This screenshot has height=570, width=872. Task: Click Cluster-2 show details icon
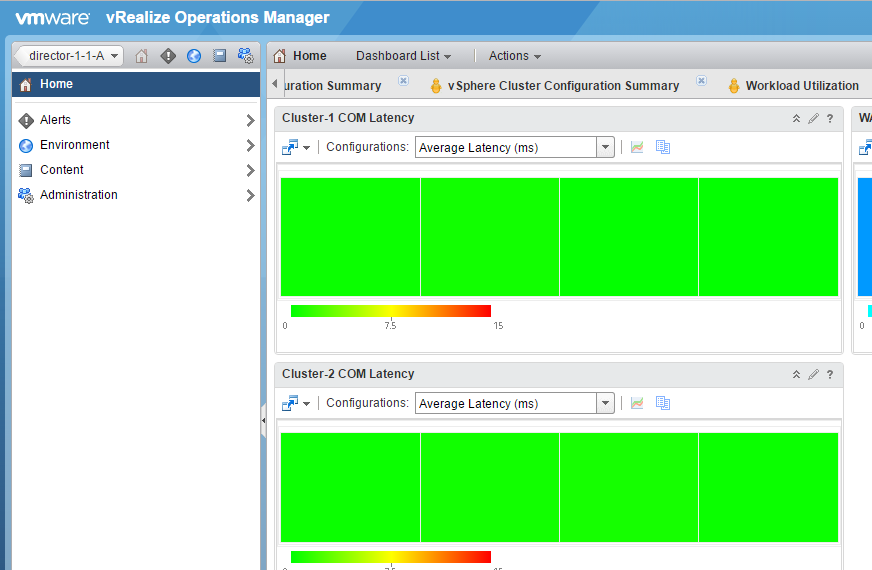click(662, 403)
